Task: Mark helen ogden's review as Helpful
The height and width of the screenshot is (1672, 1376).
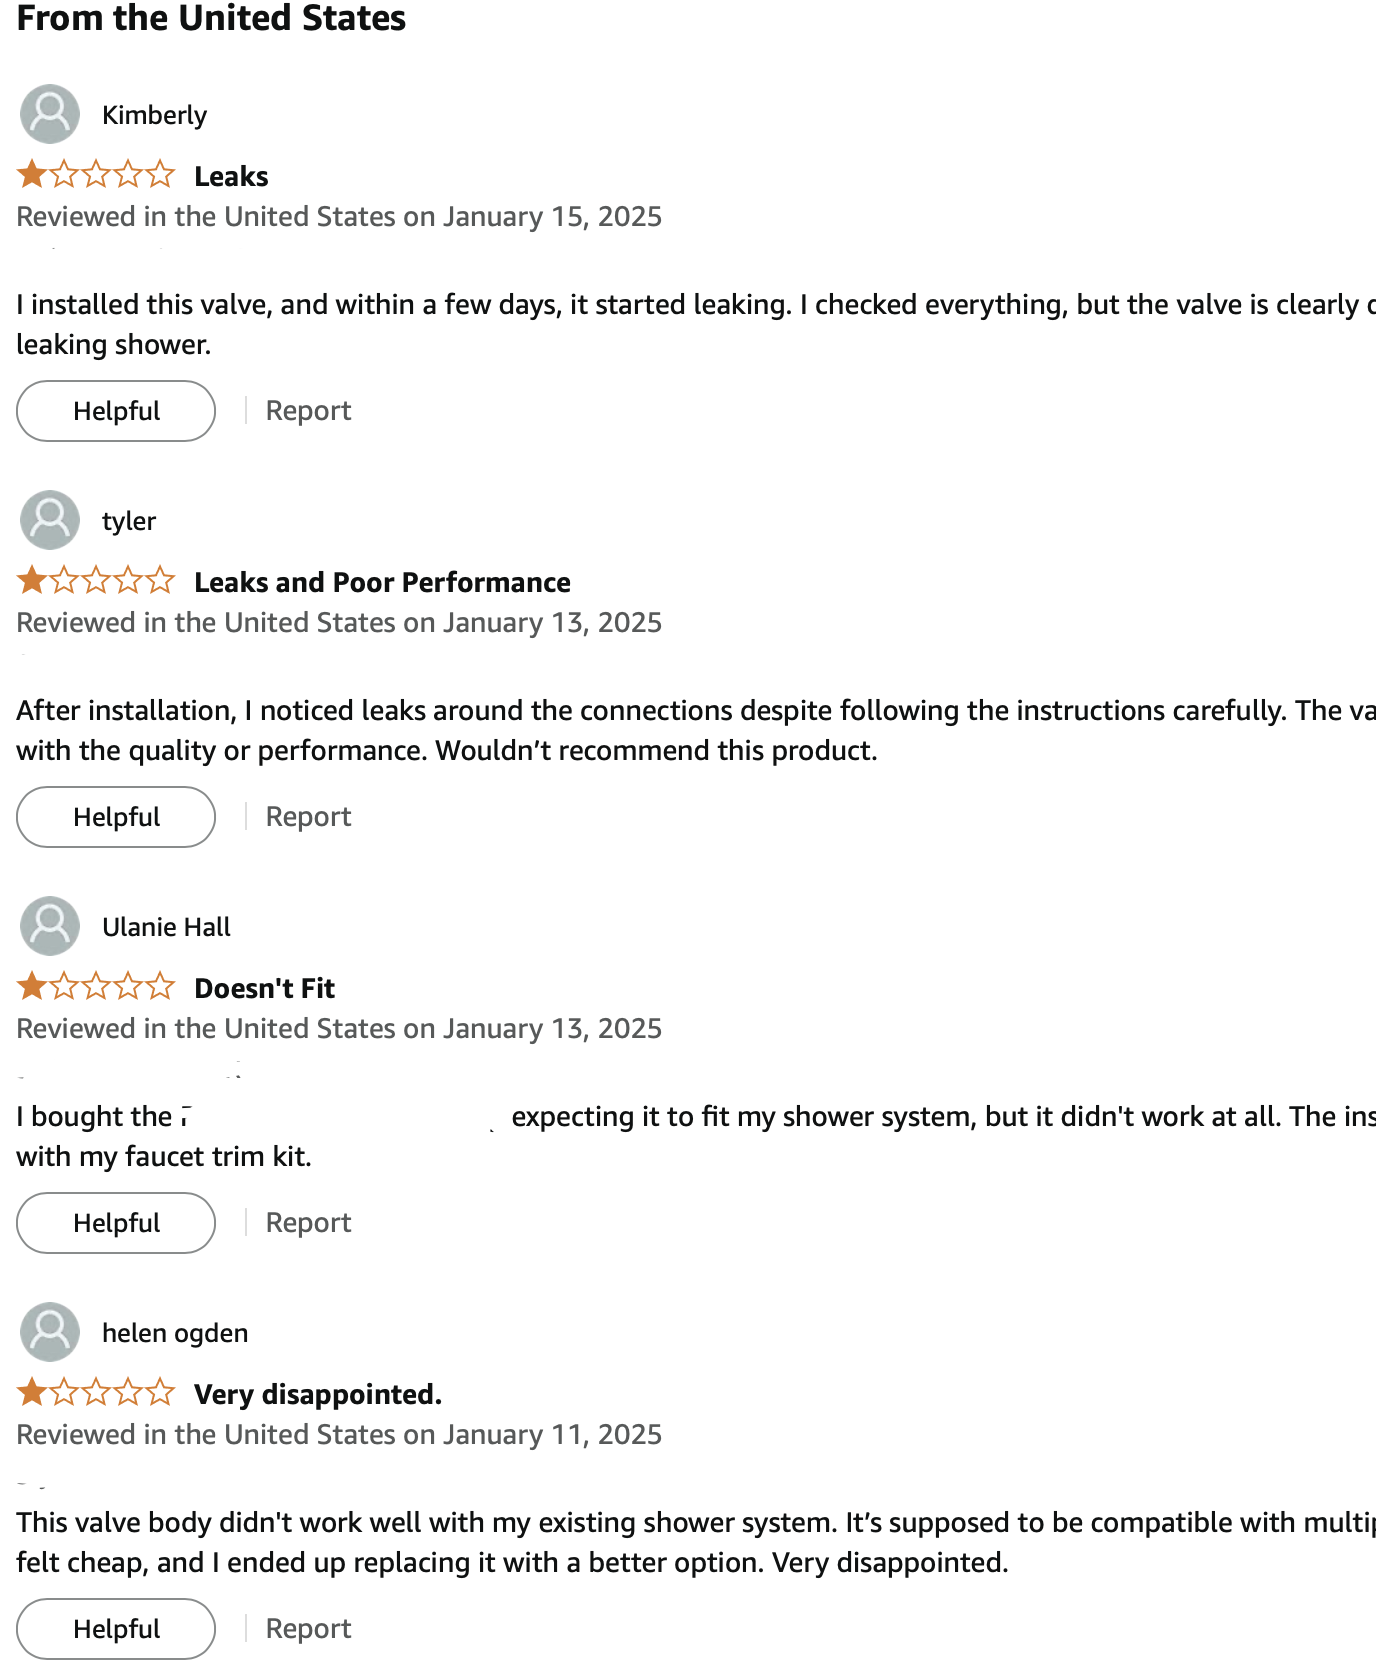Action: tap(116, 1629)
